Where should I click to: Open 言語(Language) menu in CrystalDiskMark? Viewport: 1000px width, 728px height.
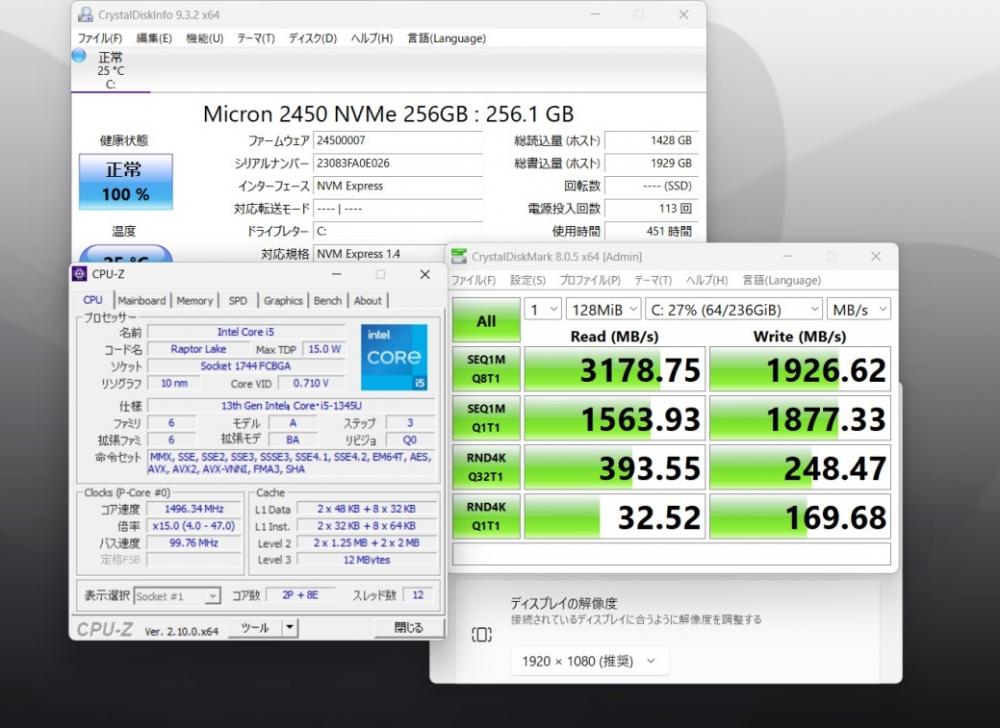coord(781,280)
